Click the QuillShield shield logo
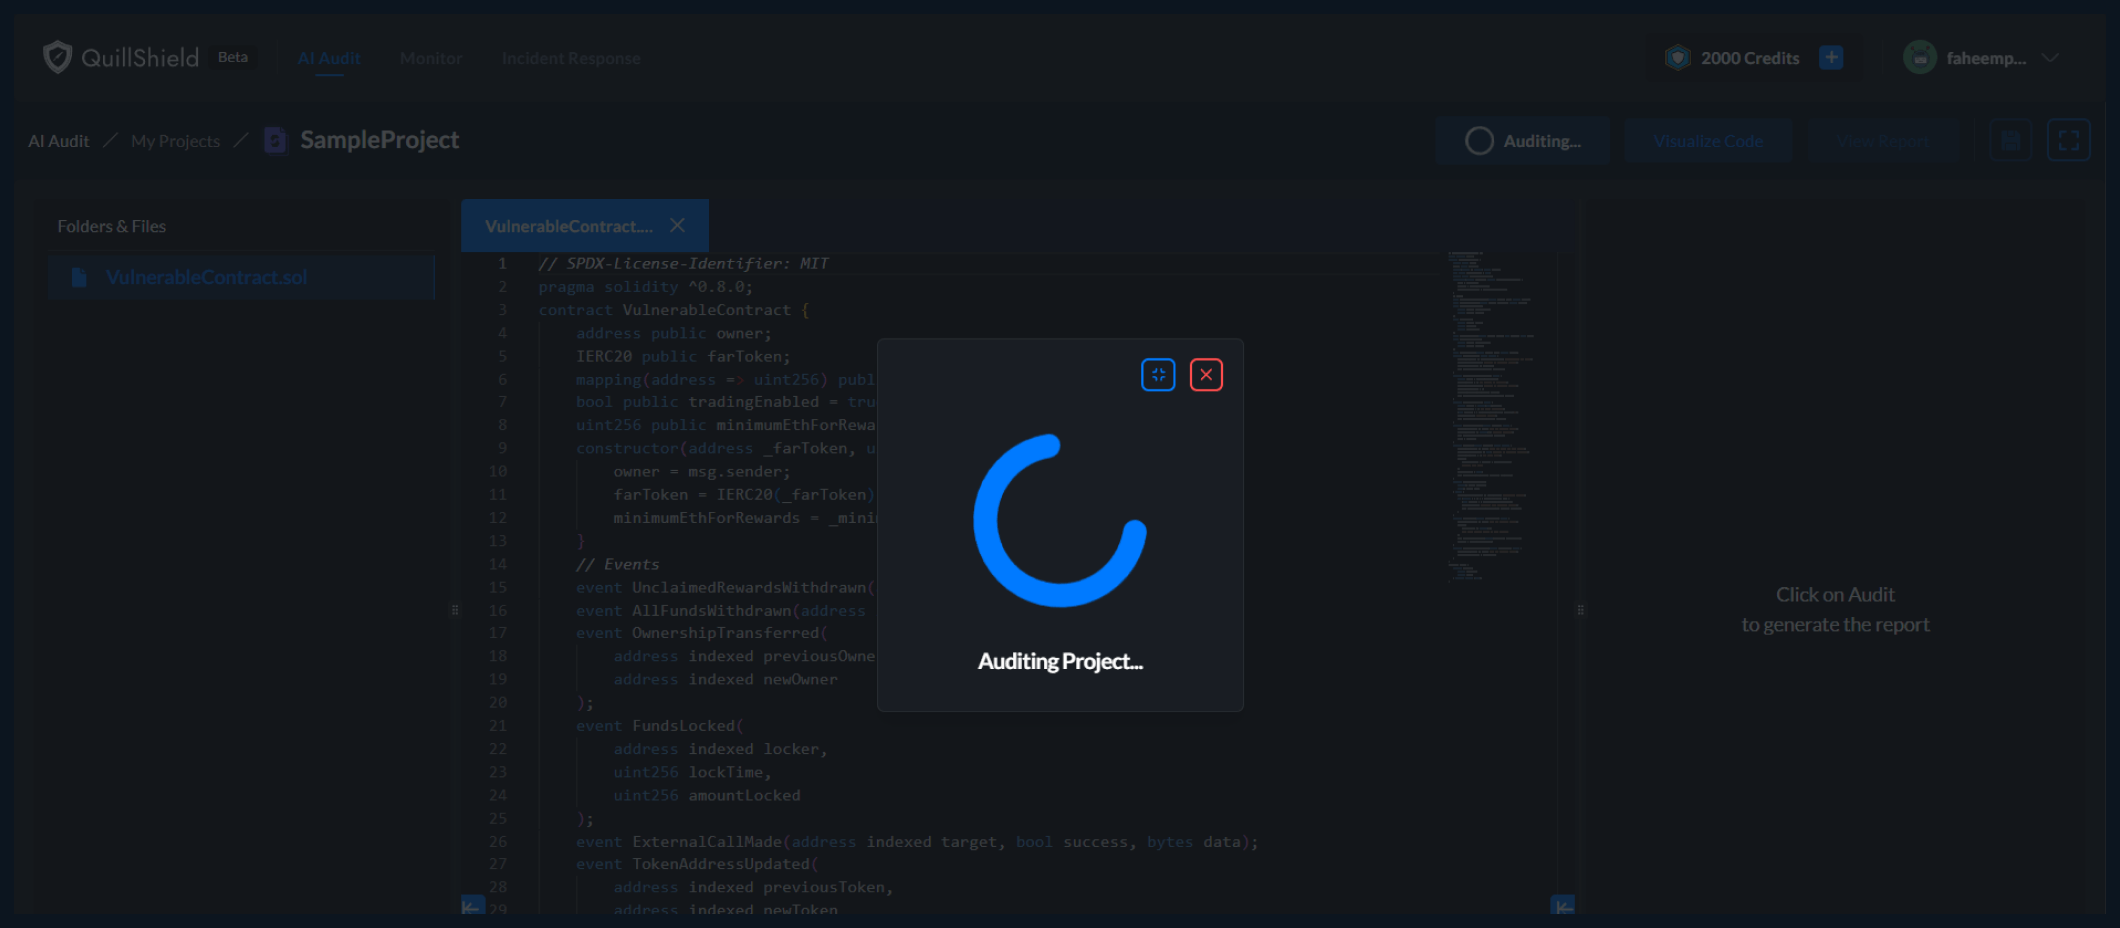This screenshot has height=928, width=2120. pyautogui.click(x=58, y=57)
